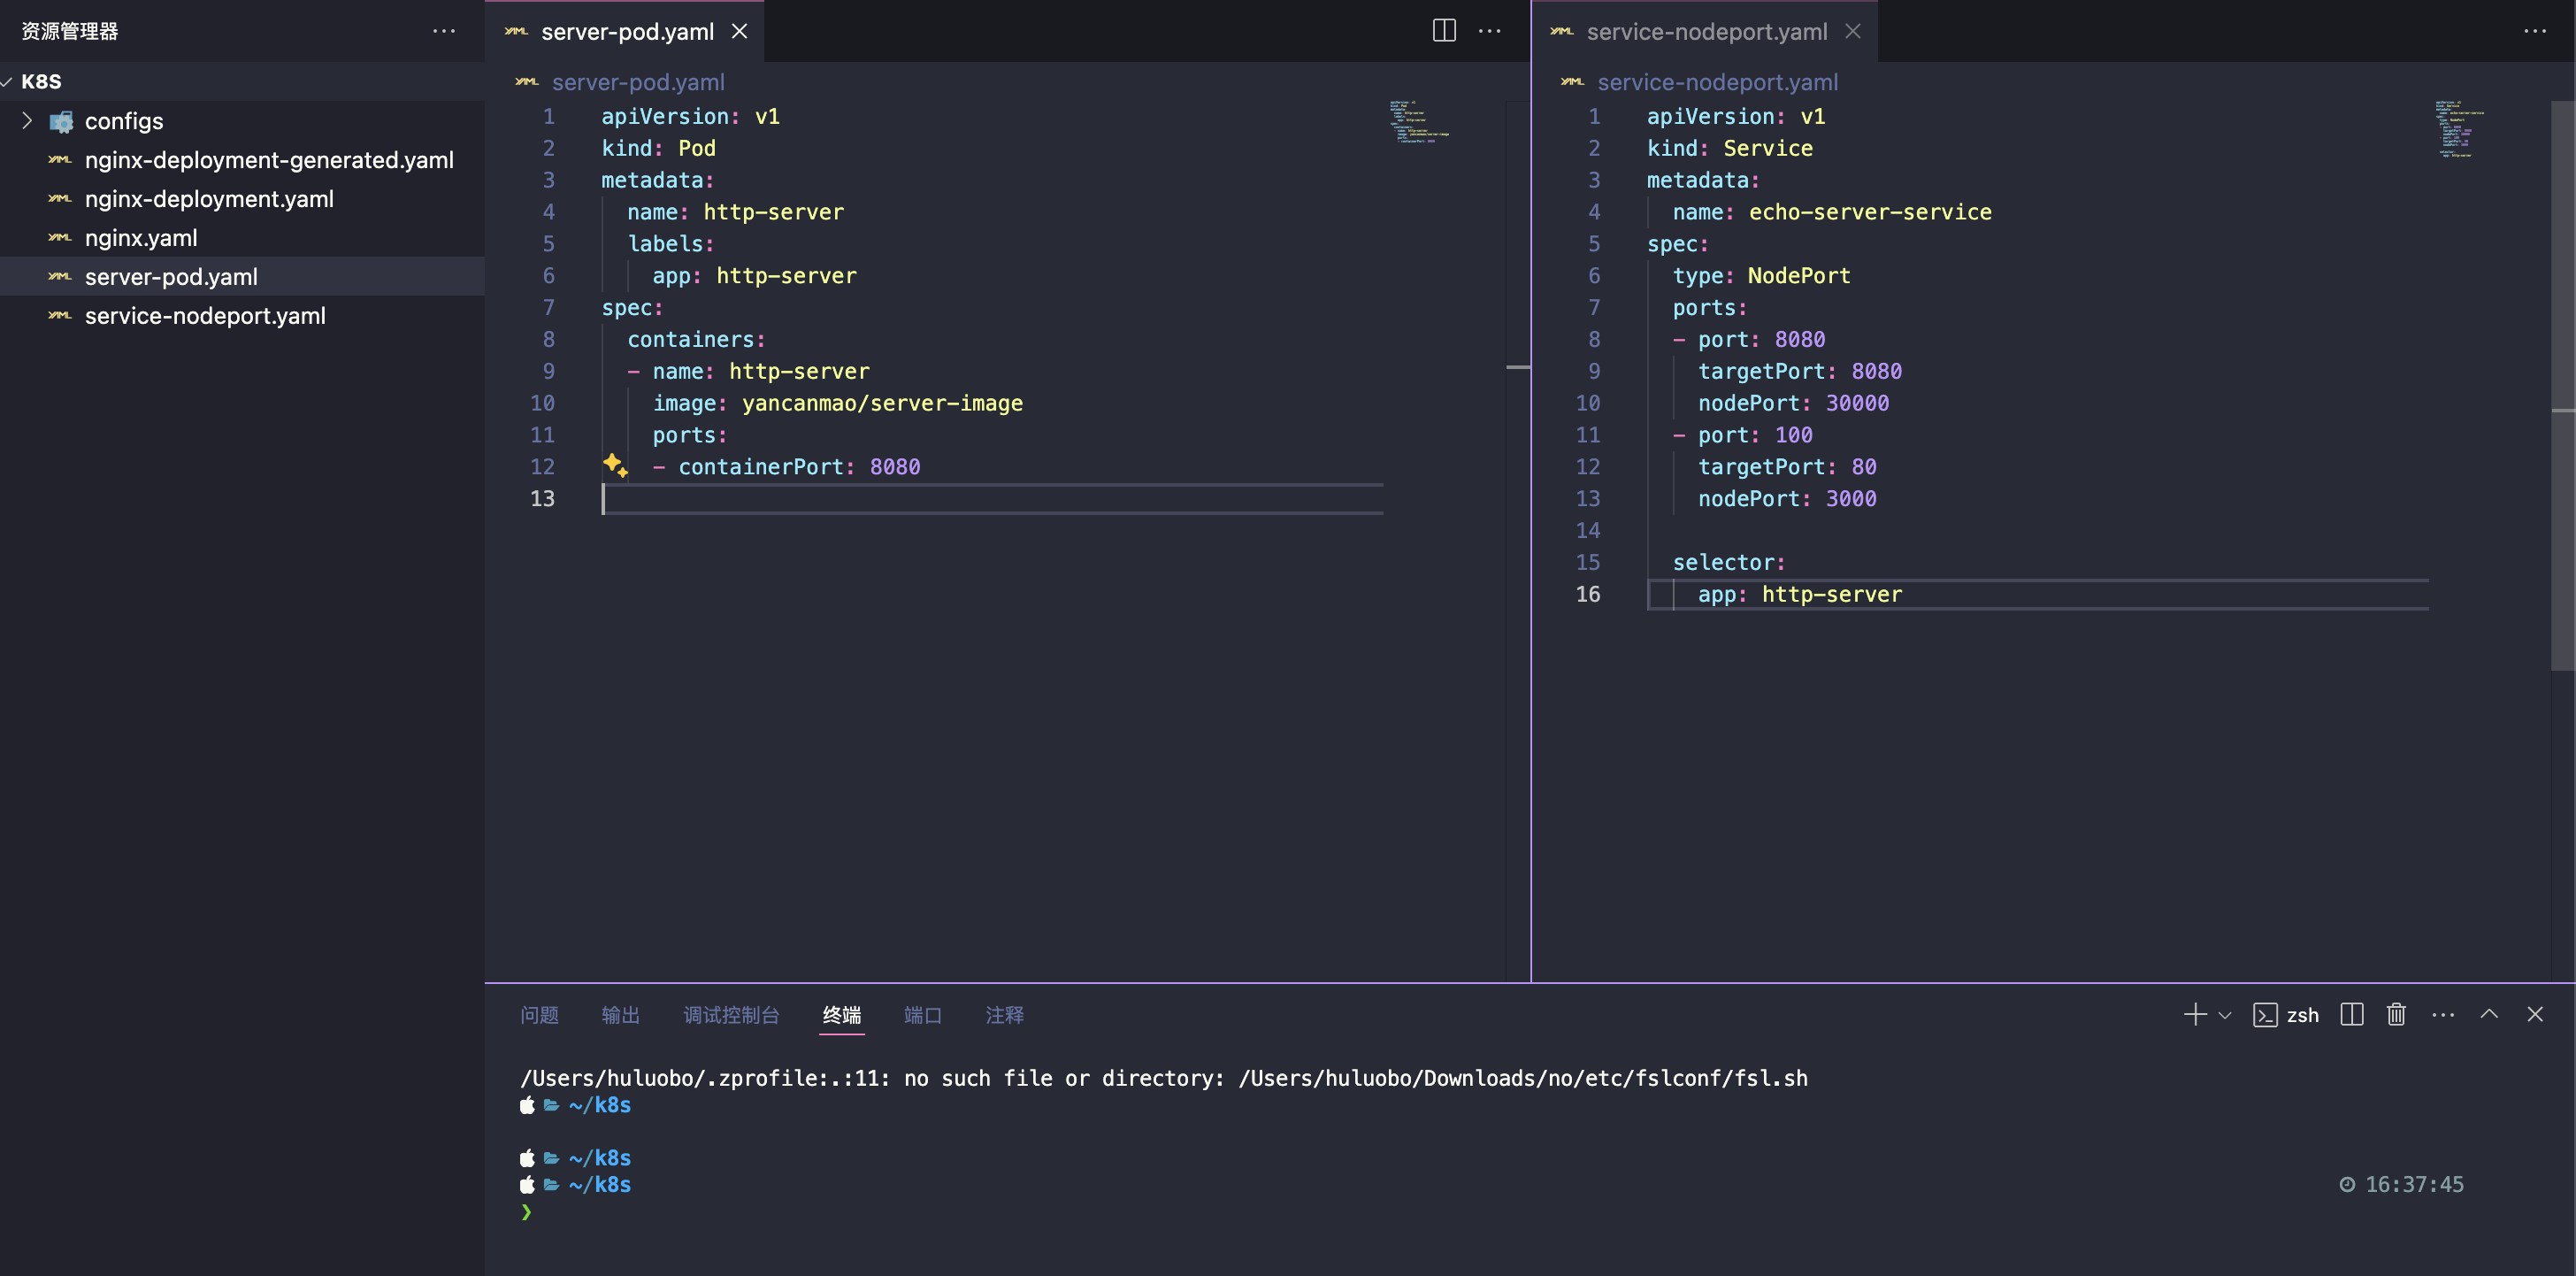
Task: Kill terminal with the trash icon
Action: [x=2396, y=1014]
